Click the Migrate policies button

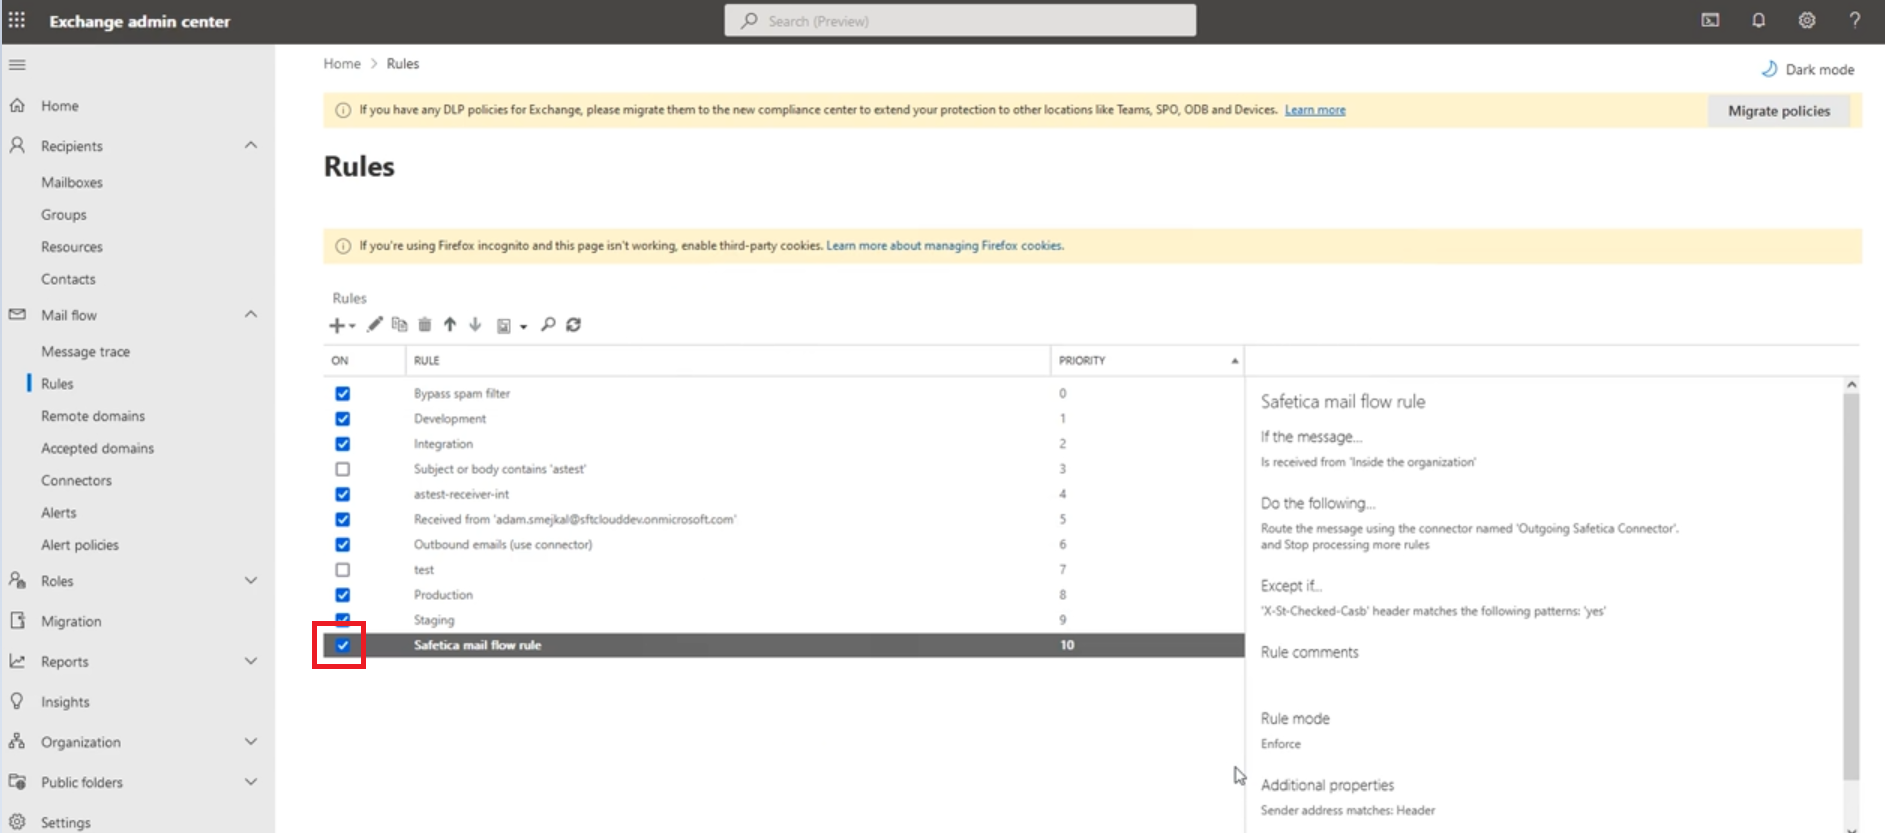(1778, 111)
